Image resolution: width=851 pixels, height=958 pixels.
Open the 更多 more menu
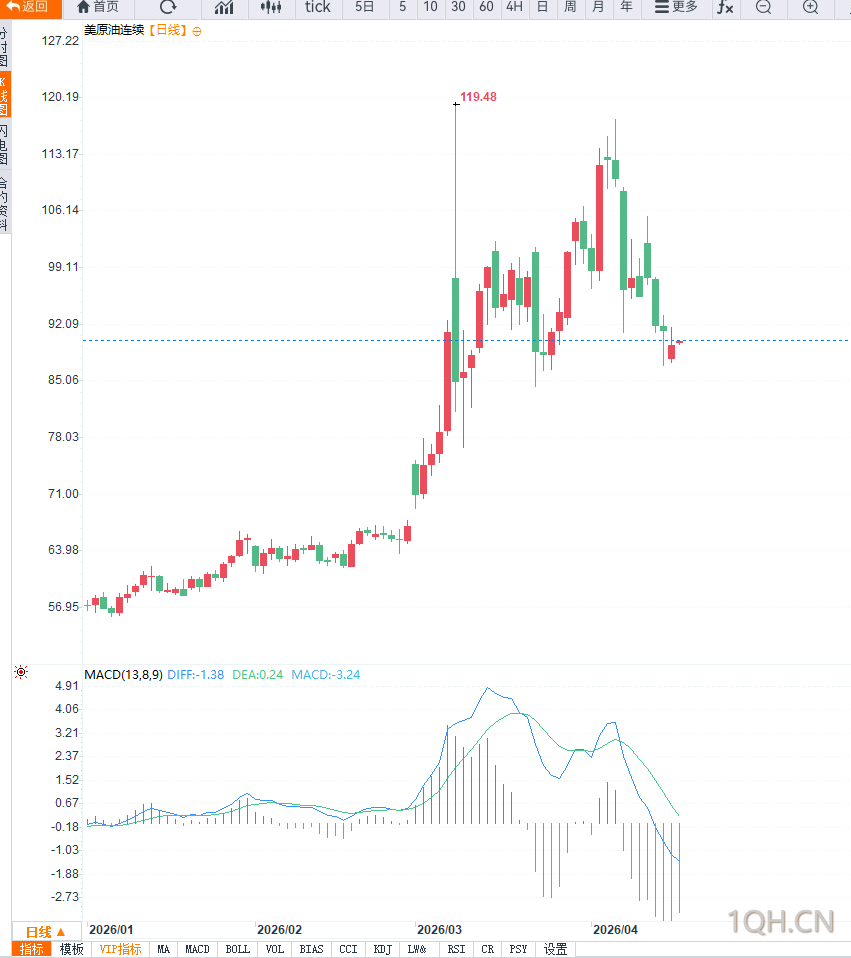coord(676,7)
